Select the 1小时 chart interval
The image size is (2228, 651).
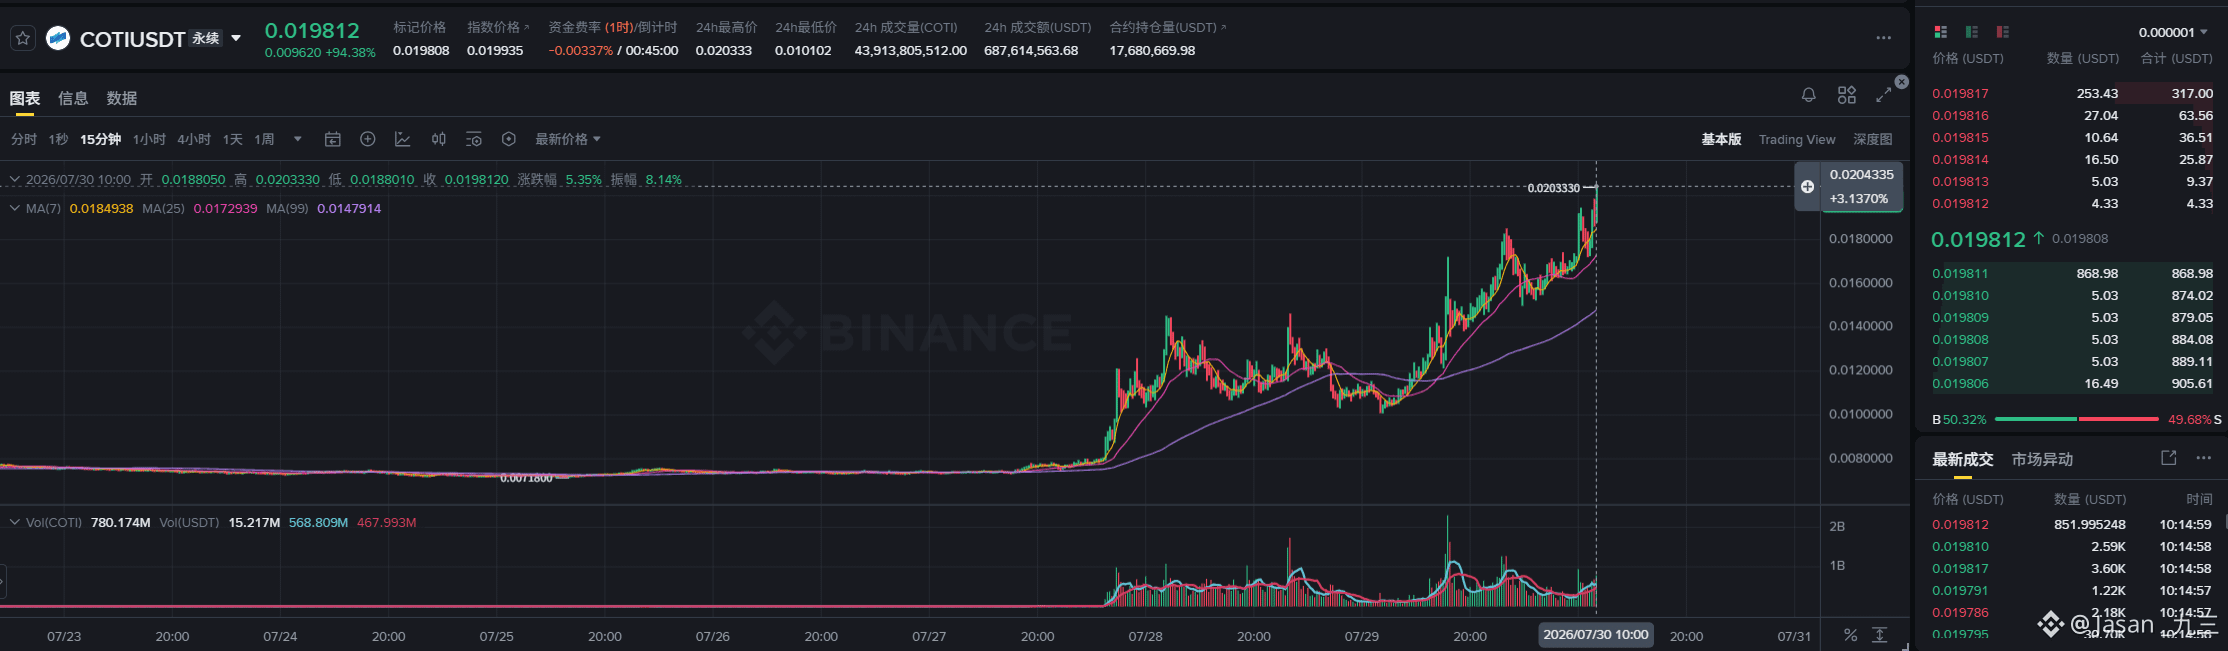tap(149, 139)
